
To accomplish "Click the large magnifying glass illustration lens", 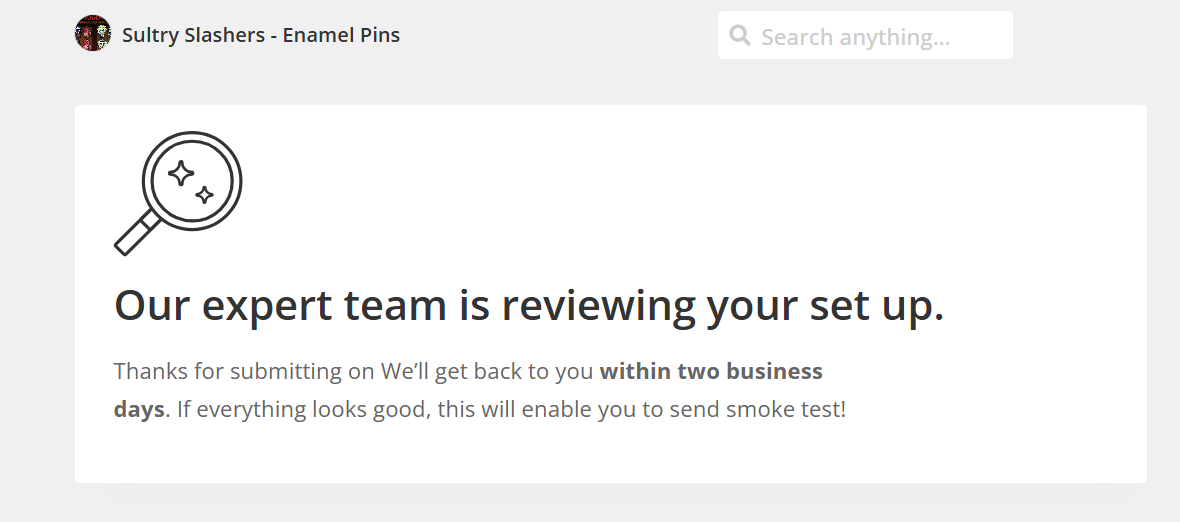I will 192,180.
